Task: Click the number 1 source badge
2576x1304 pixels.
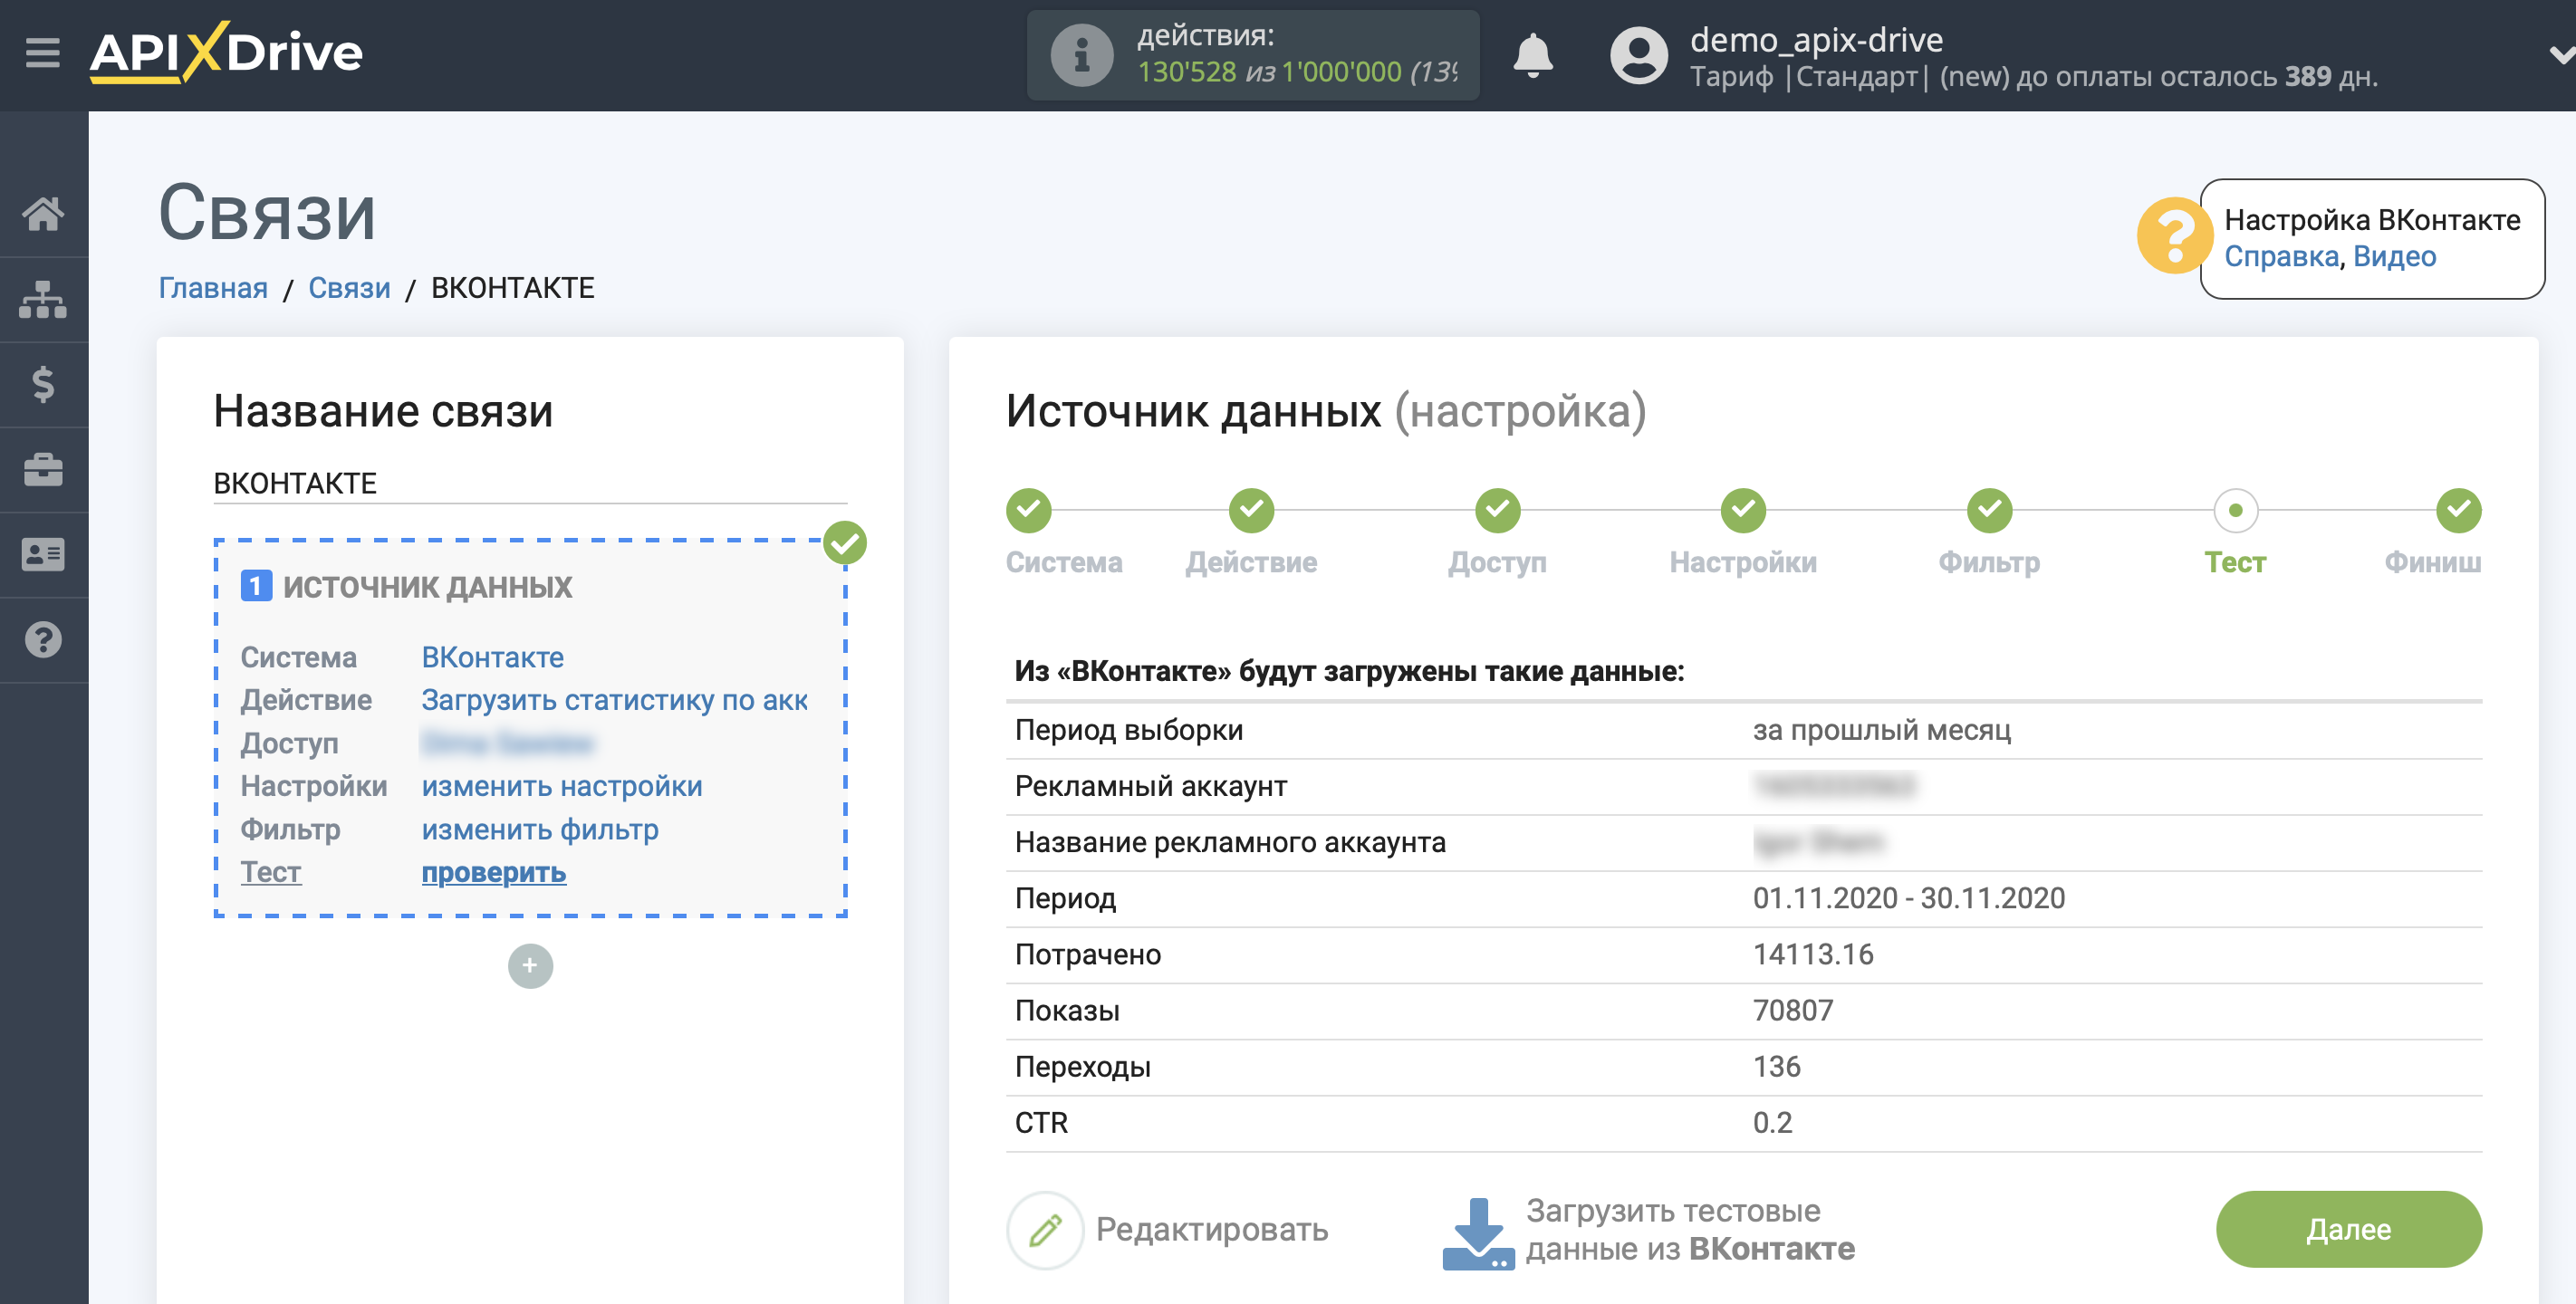Action: pyautogui.click(x=256, y=586)
